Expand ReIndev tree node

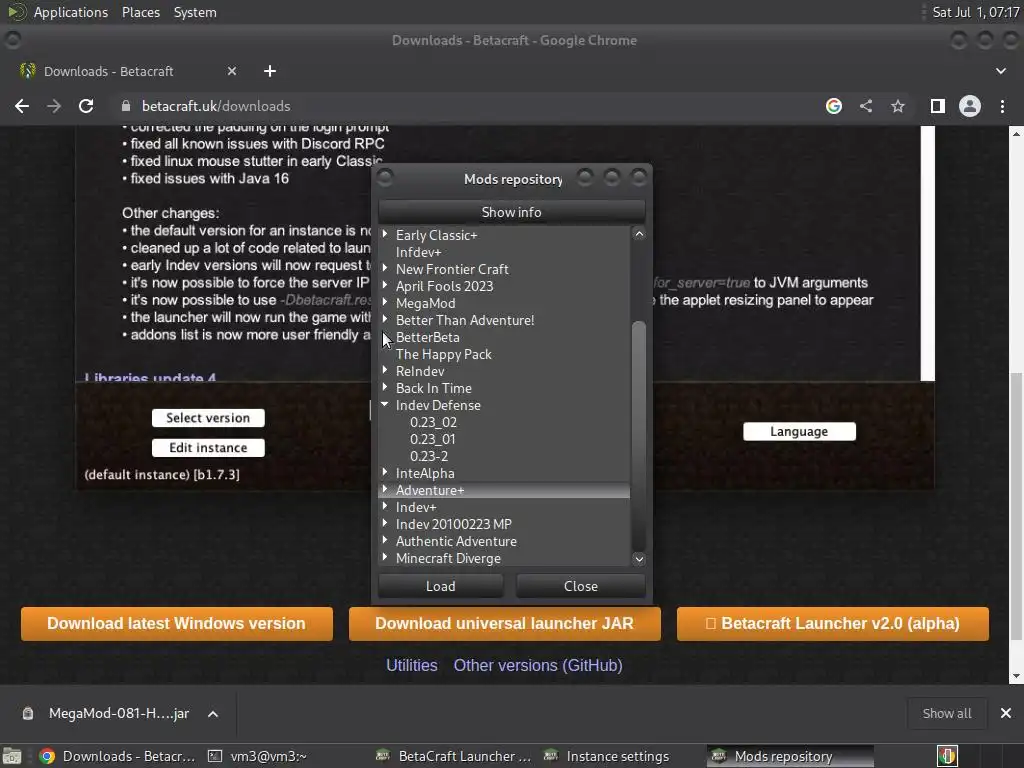click(x=385, y=370)
